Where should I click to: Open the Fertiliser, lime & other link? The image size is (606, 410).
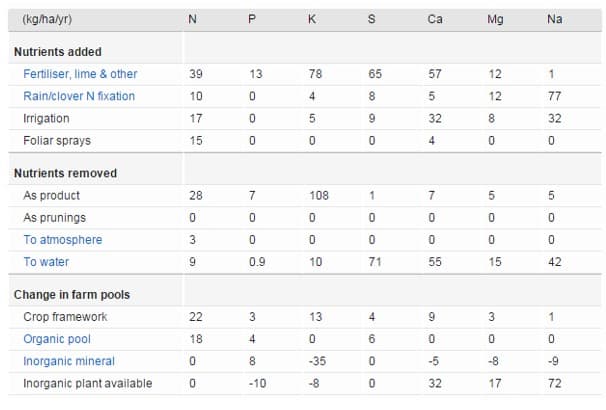pyautogui.click(x=80, y=74)
